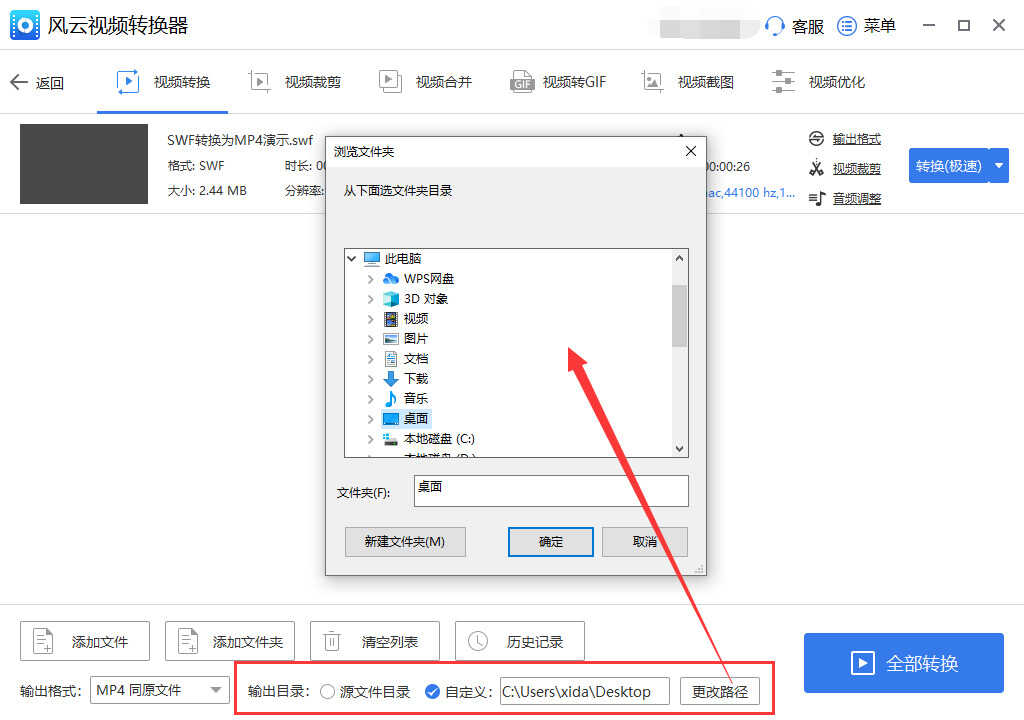Open 客服 customer service headset icon

pos(775,26)
